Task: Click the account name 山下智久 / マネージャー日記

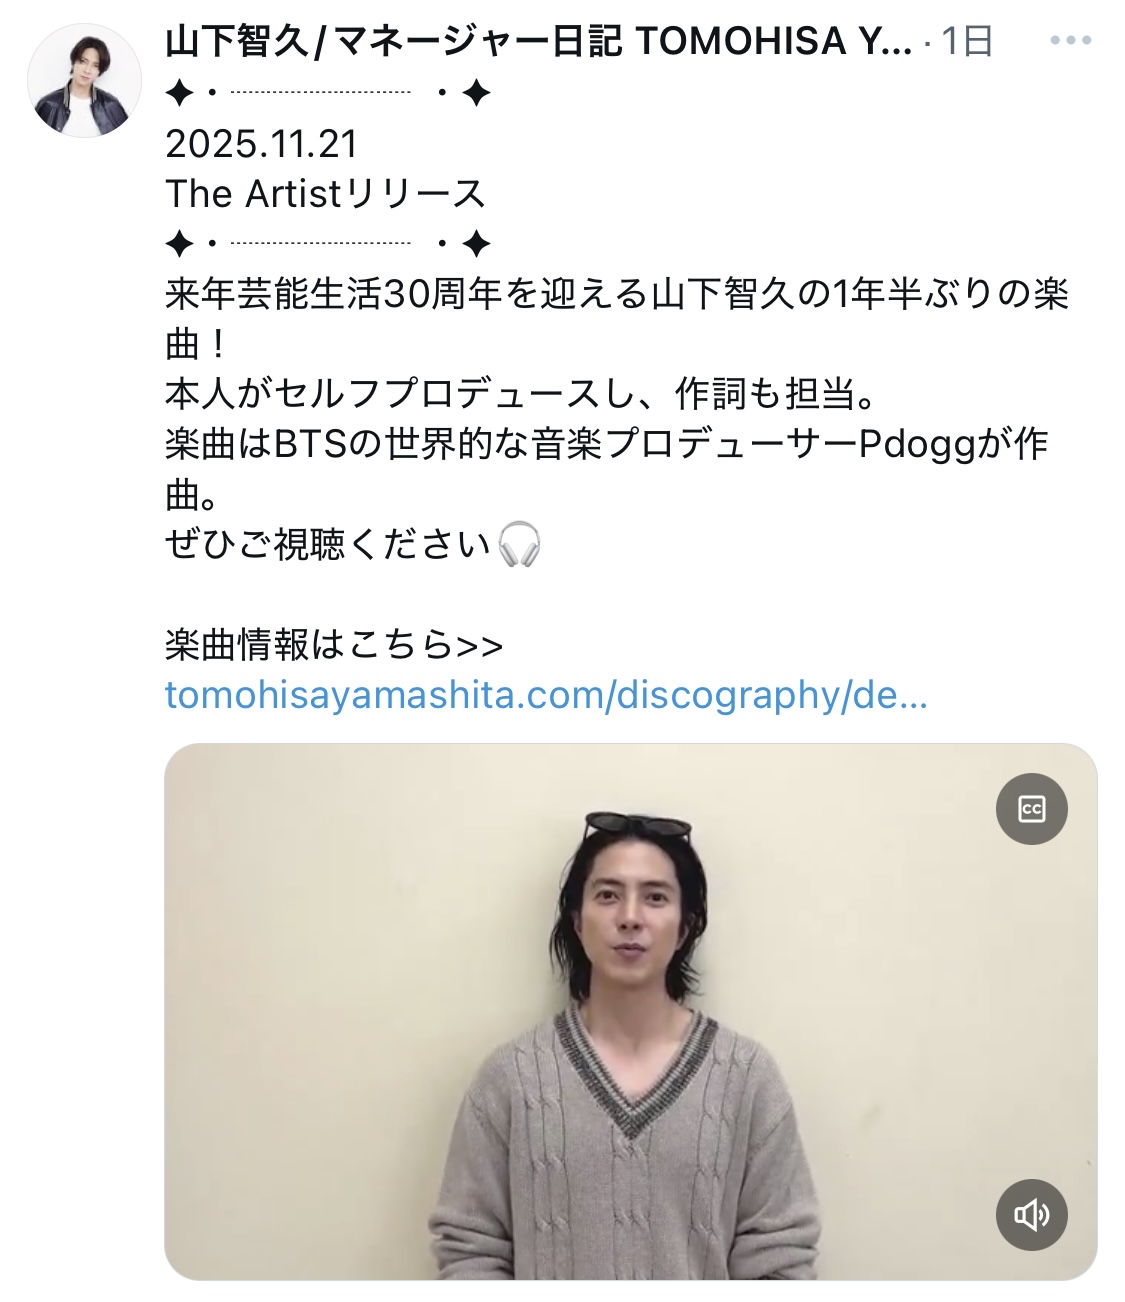Action: coord(539,41)
